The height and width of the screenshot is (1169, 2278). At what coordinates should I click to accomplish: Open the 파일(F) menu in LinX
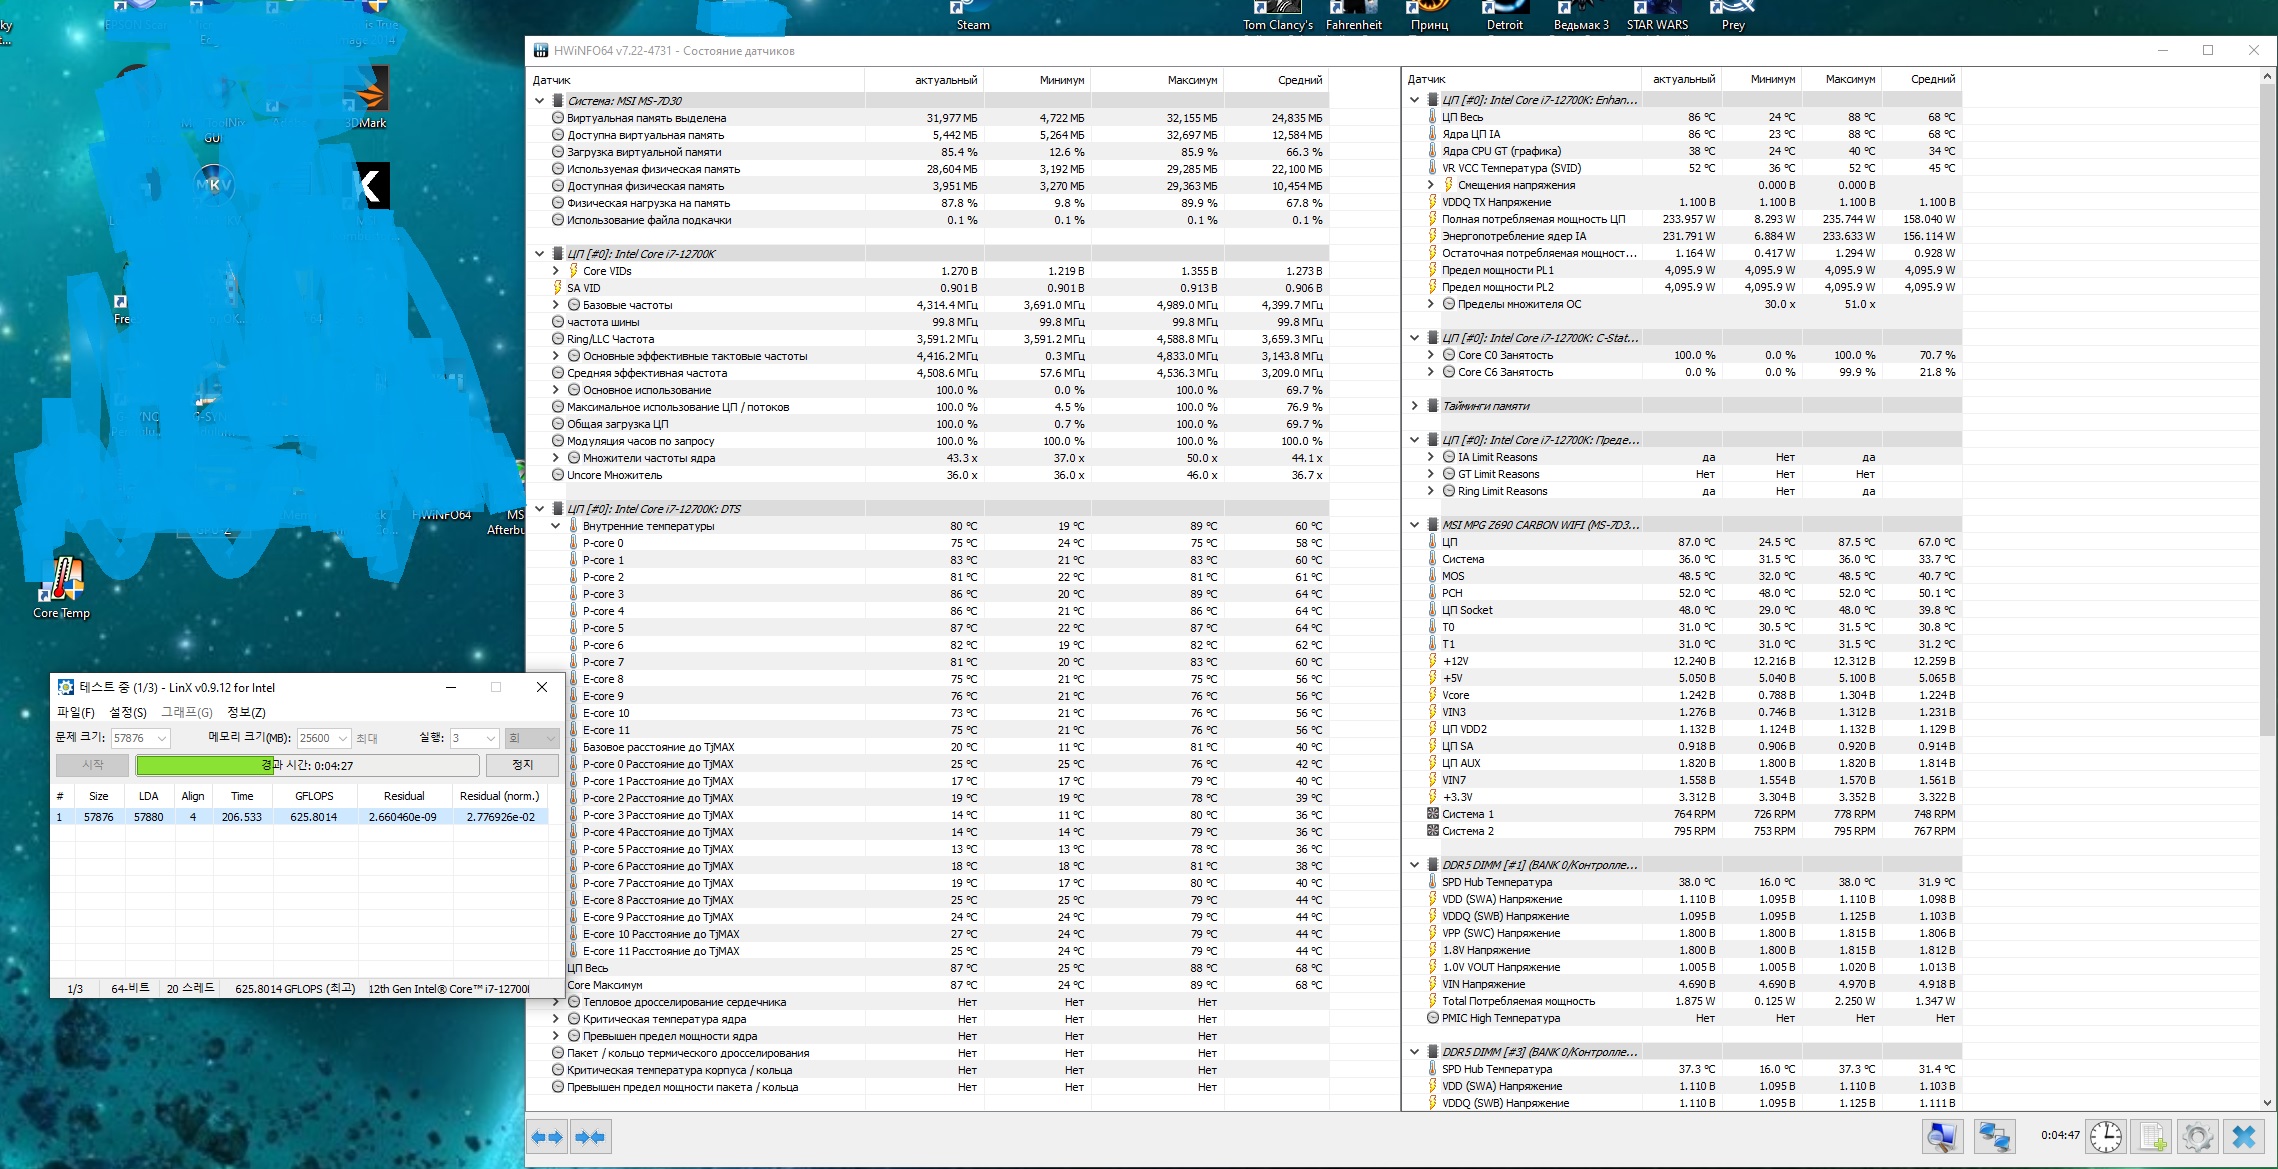point(76,712)
